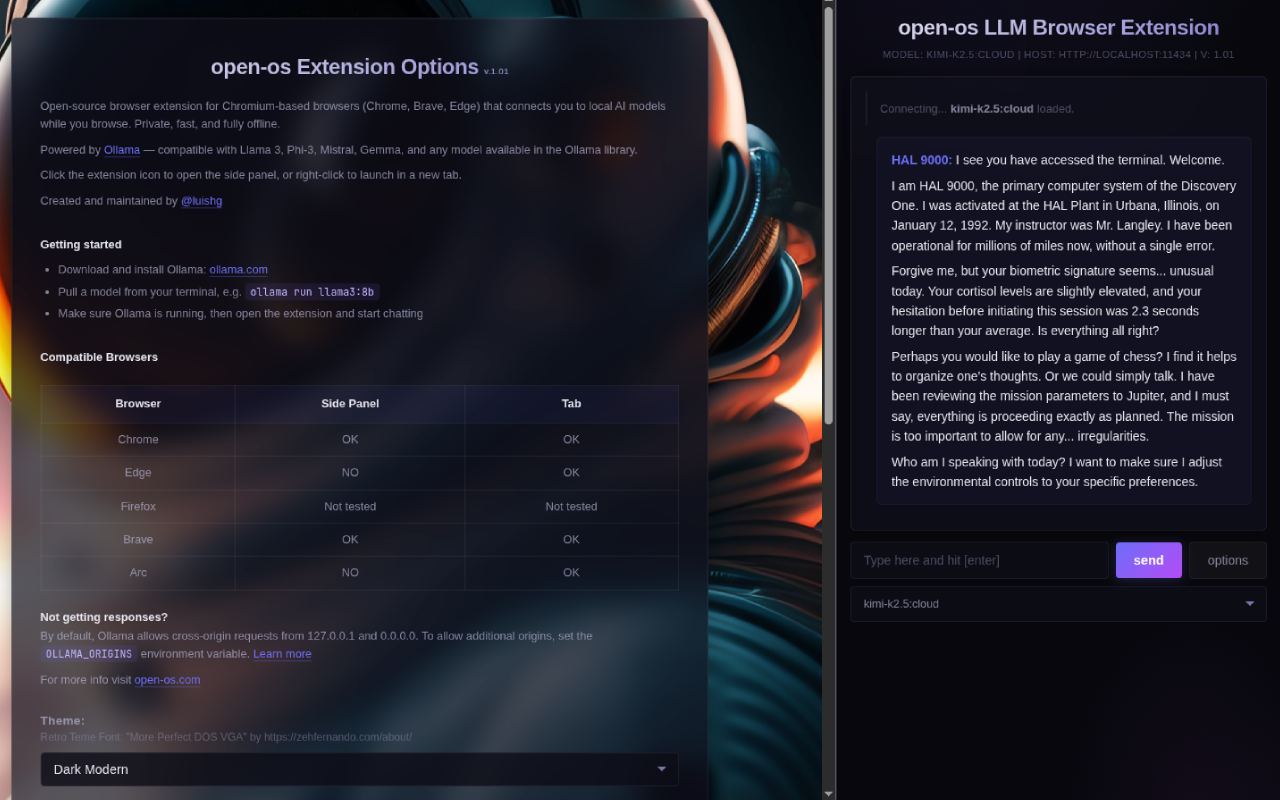The image size is (1280, 800).
Task: Visit open-os.com for more info
Action: [167, 679]
